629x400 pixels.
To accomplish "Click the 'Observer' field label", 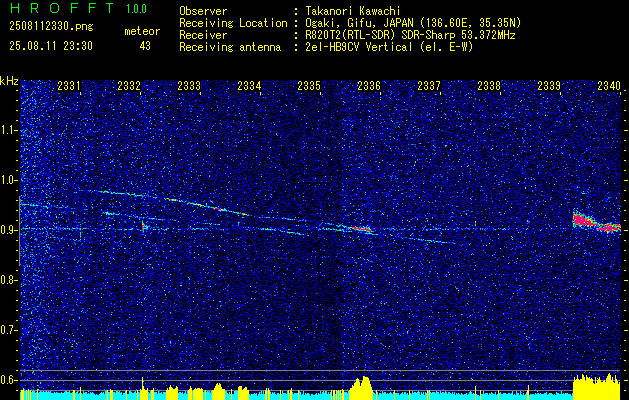I will click(x=203, y=11).
